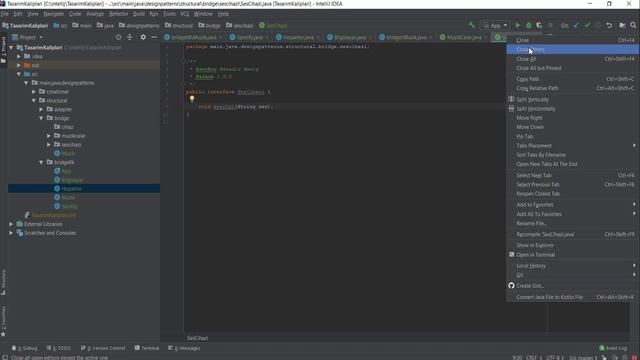Choose Copy Path in context menu
The width and height of the screenshot is (640, 360).
[x=573, y=79]
